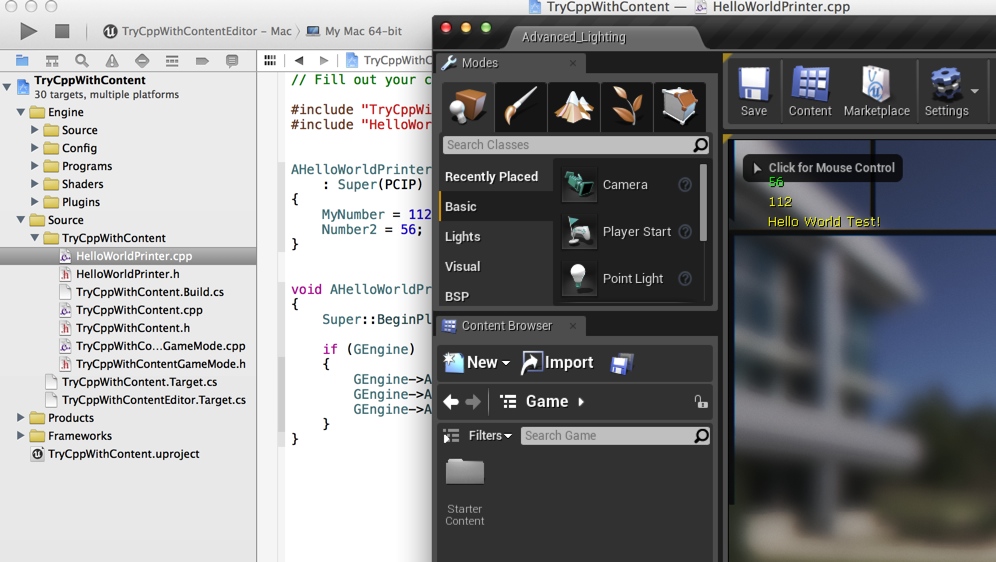Show help for Camera actor

click(685, 185)
